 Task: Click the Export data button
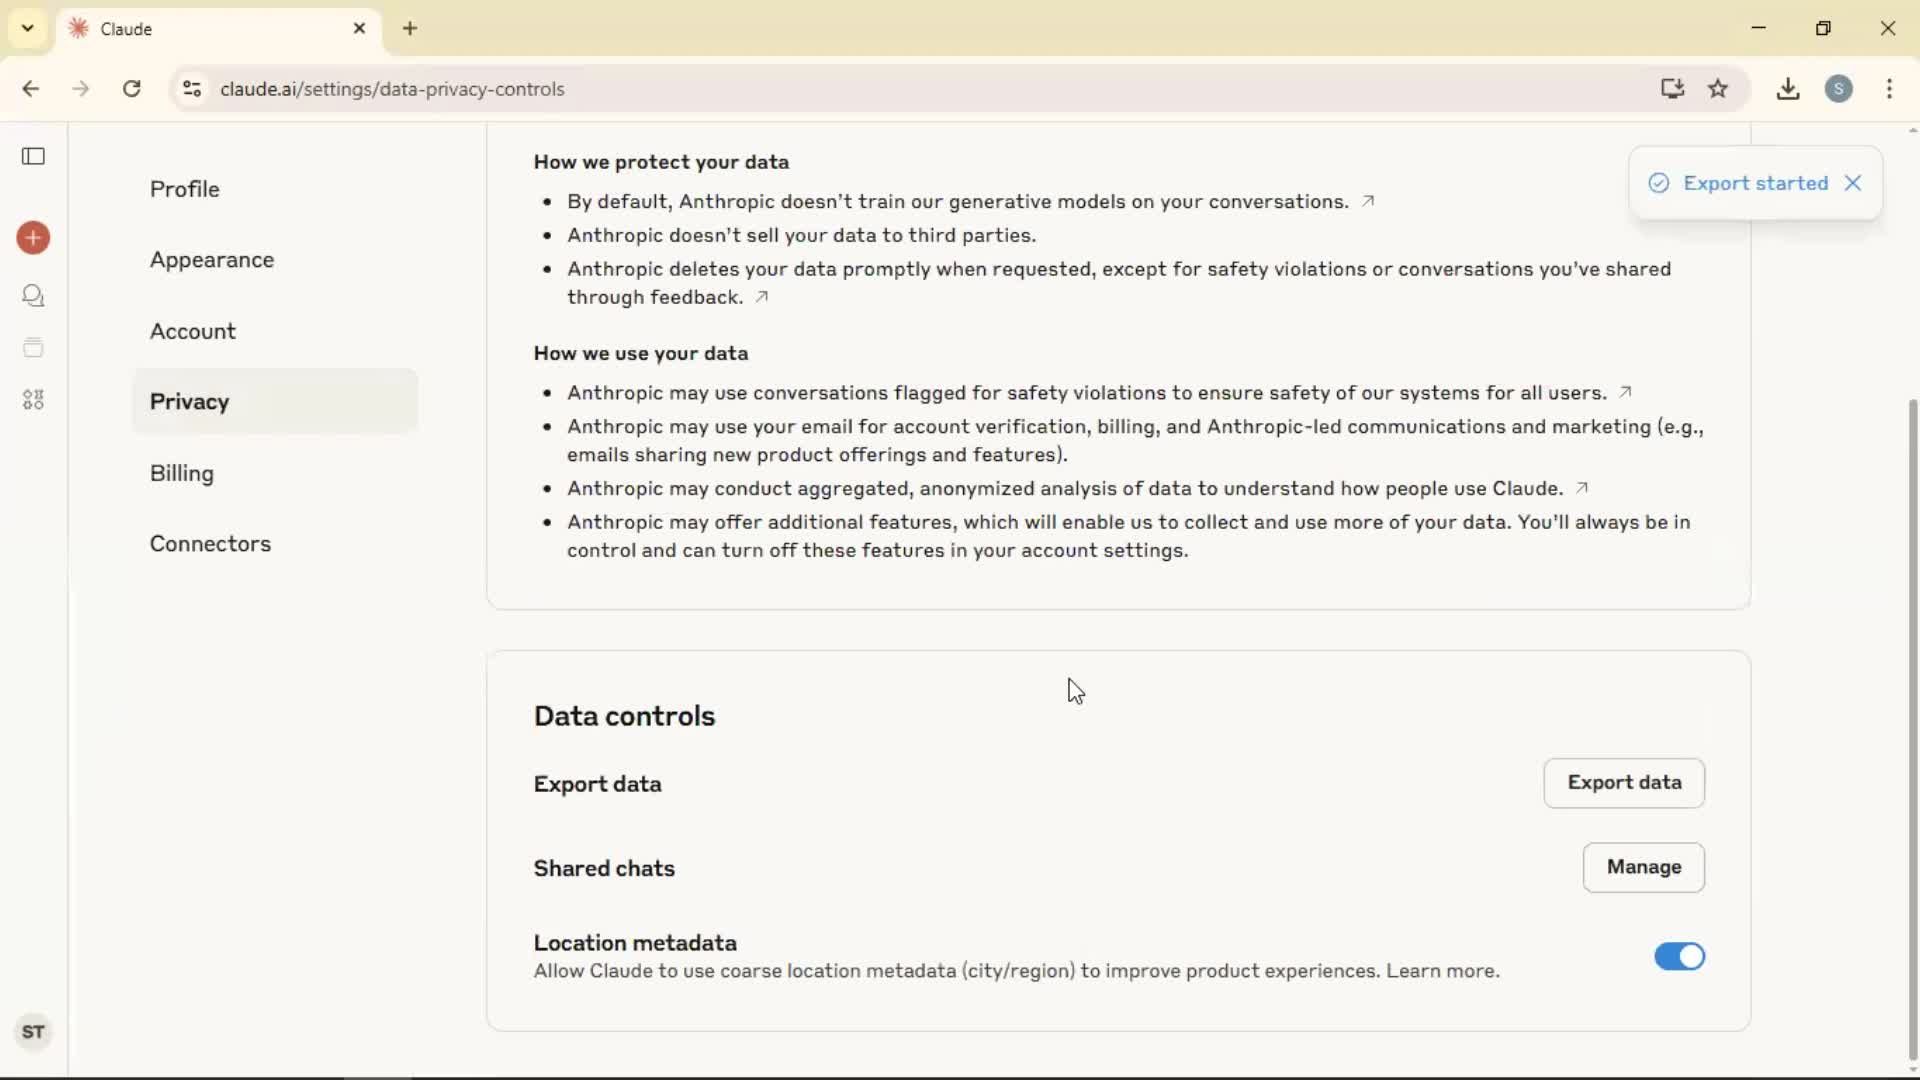(1624, 783)
